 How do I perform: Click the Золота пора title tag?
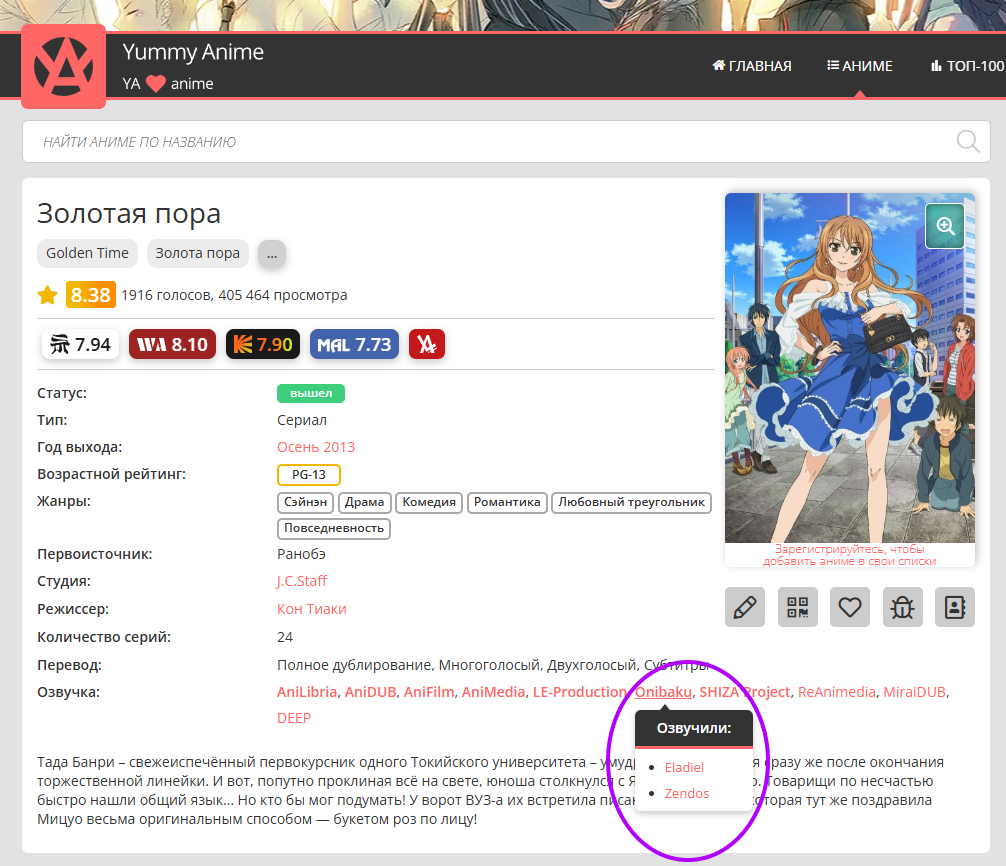coord(198,253)
